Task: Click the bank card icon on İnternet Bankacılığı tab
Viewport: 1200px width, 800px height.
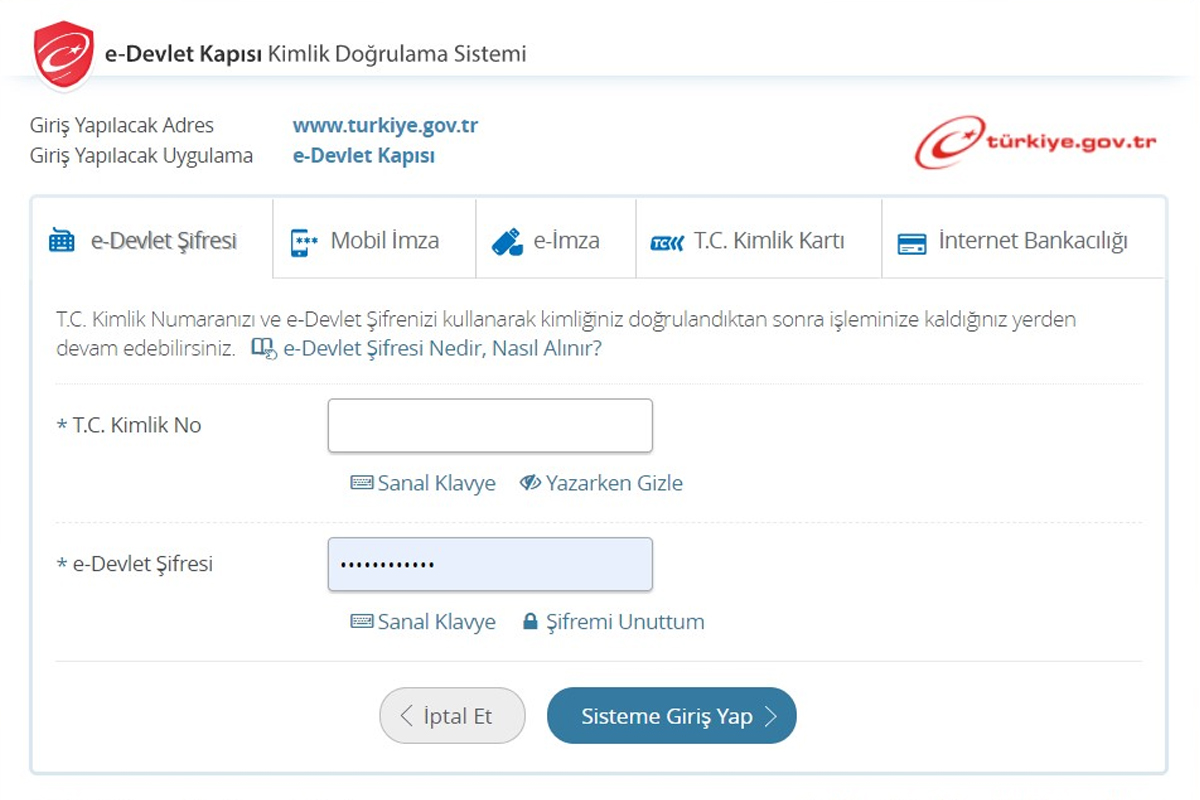Action: [x=913, y=240]
